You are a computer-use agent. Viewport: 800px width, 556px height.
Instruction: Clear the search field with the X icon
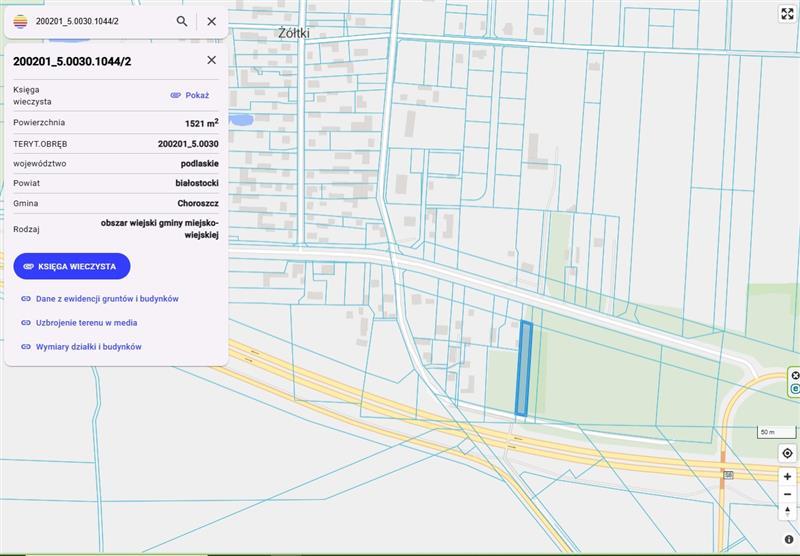click(x=212, y=21)
